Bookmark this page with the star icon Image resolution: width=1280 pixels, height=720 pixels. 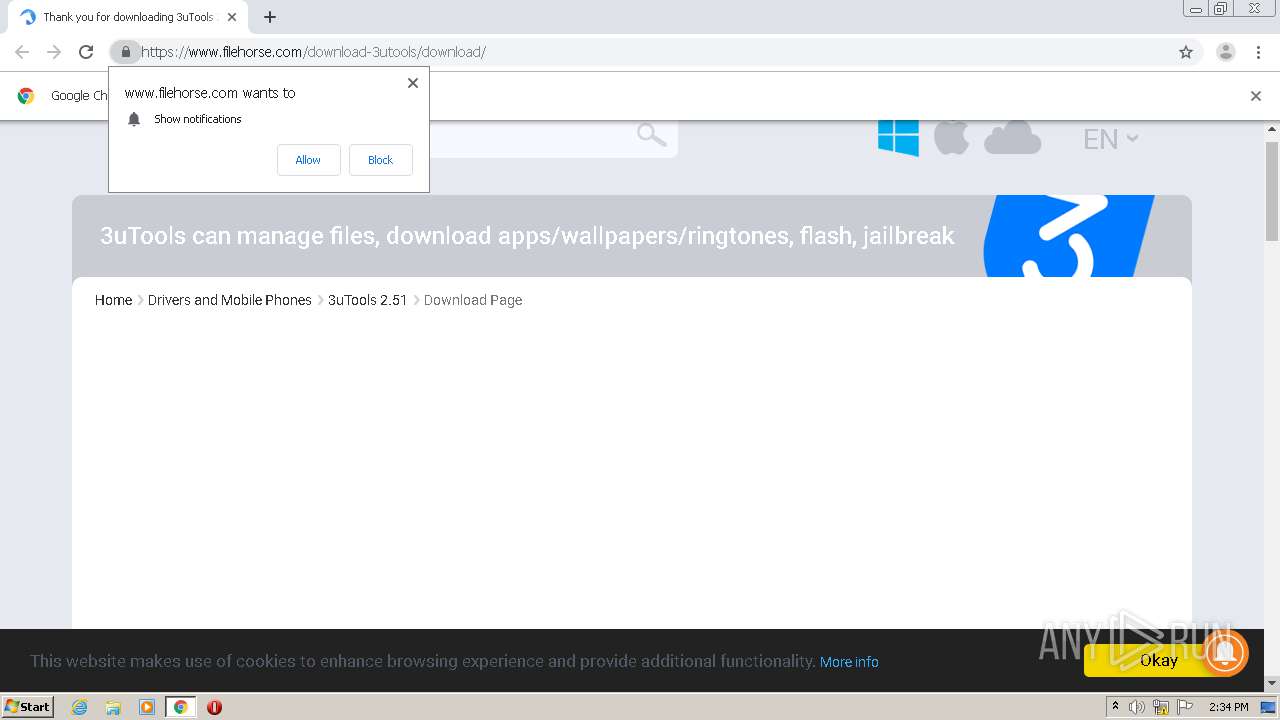pyautogui.click(x=1186, y=52)
